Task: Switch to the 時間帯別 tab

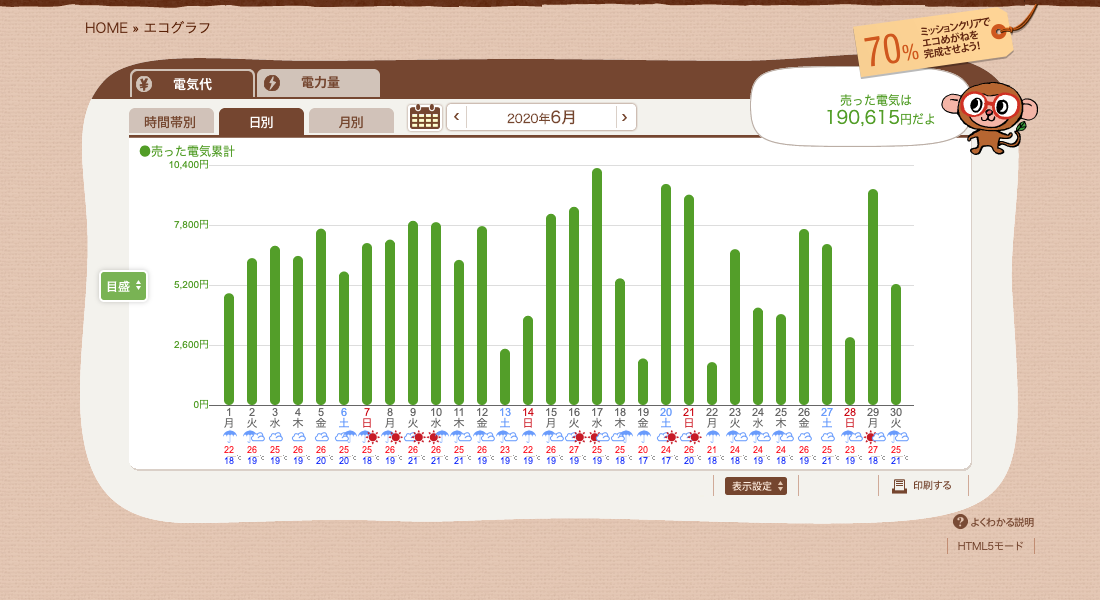Action: [x=170, y=122]
